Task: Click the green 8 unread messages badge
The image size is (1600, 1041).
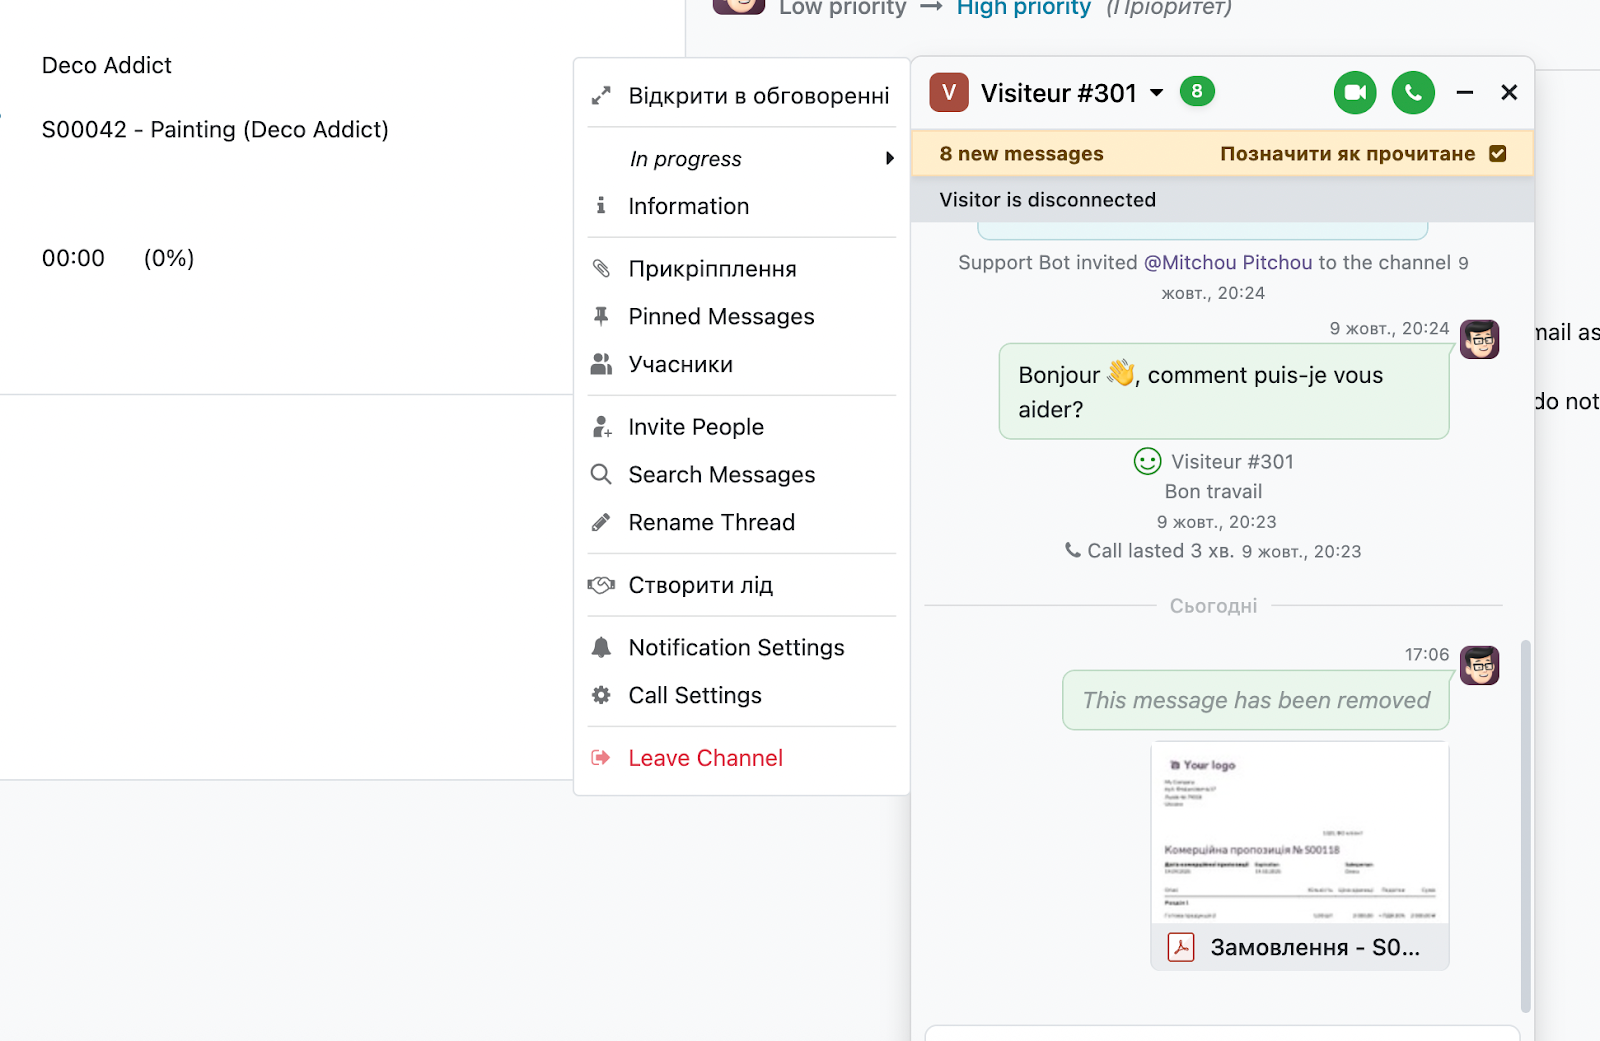Action: click(x=1197, y=92)
